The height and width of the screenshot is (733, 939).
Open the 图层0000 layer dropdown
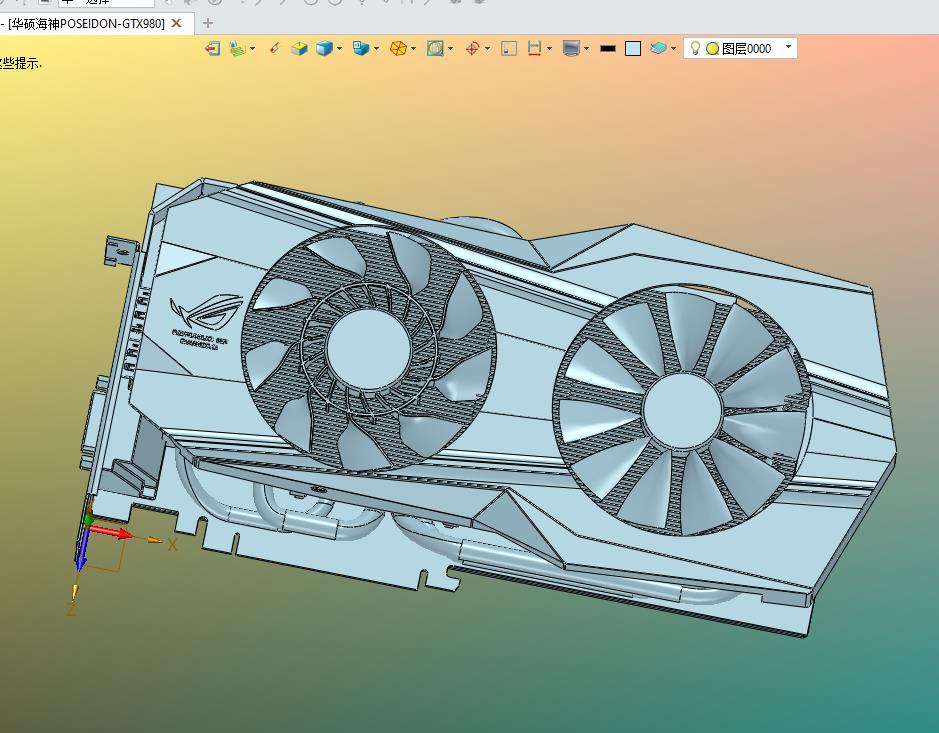pos(788,47)
